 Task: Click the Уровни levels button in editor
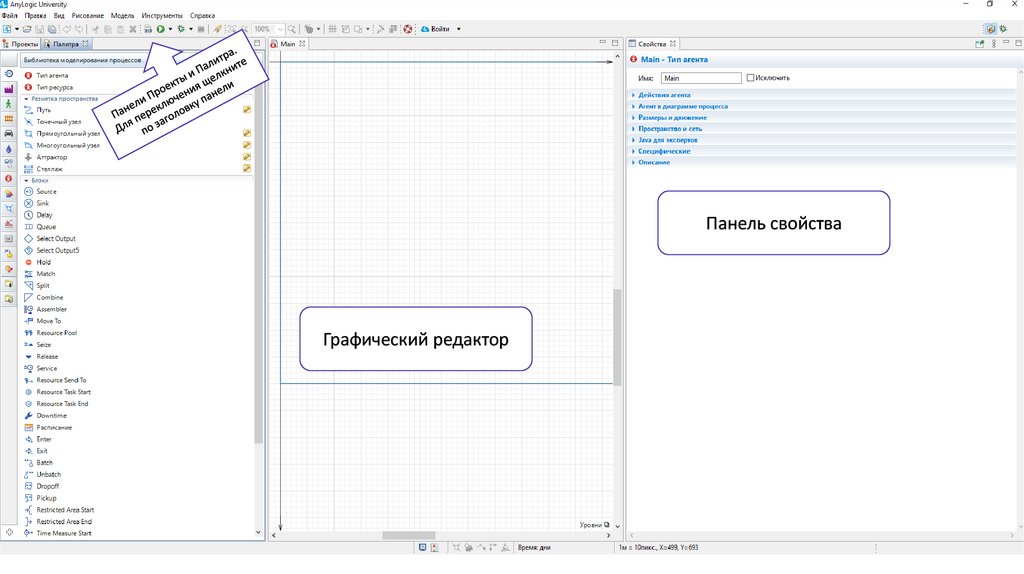594,525
